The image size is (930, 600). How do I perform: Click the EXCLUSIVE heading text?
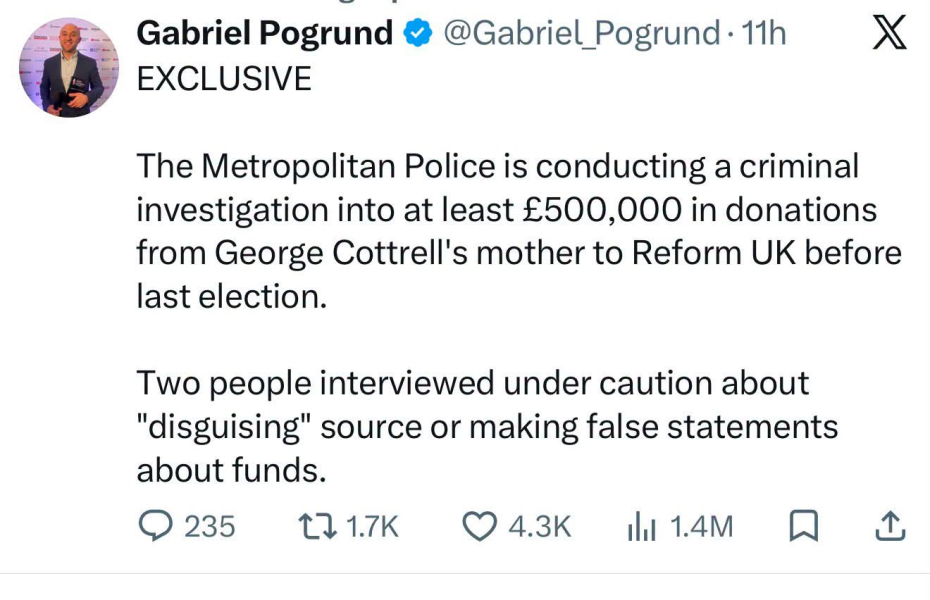pyautogui.click(x=224, y=79)
